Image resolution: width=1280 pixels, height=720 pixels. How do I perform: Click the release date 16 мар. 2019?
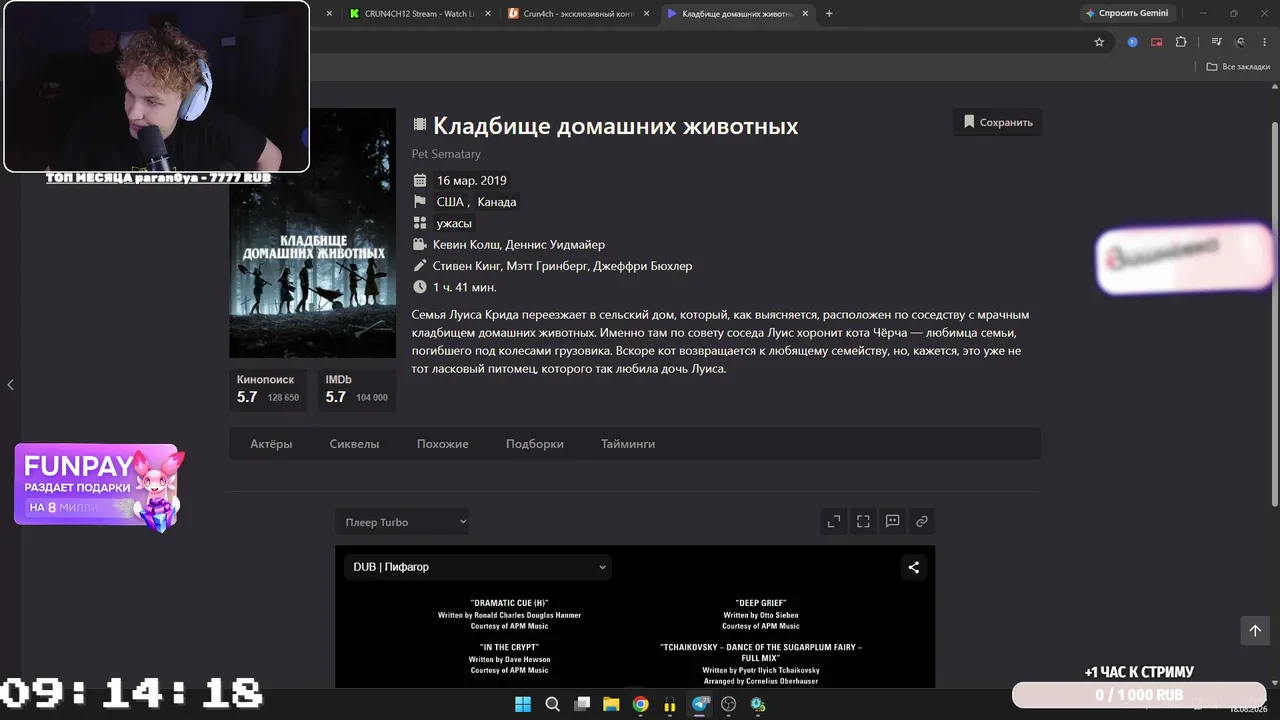(472, 181)
